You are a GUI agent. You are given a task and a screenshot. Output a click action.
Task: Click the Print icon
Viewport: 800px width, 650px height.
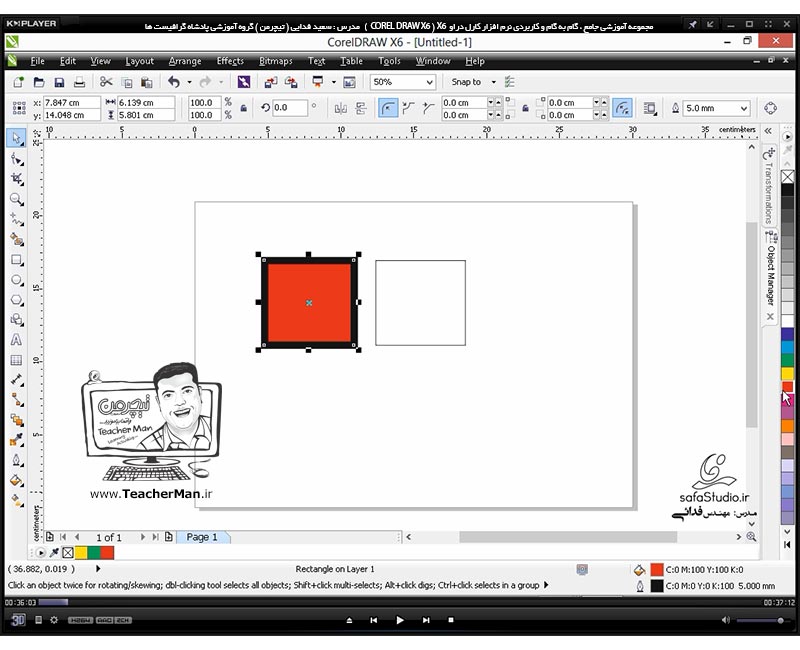[80, 82]
